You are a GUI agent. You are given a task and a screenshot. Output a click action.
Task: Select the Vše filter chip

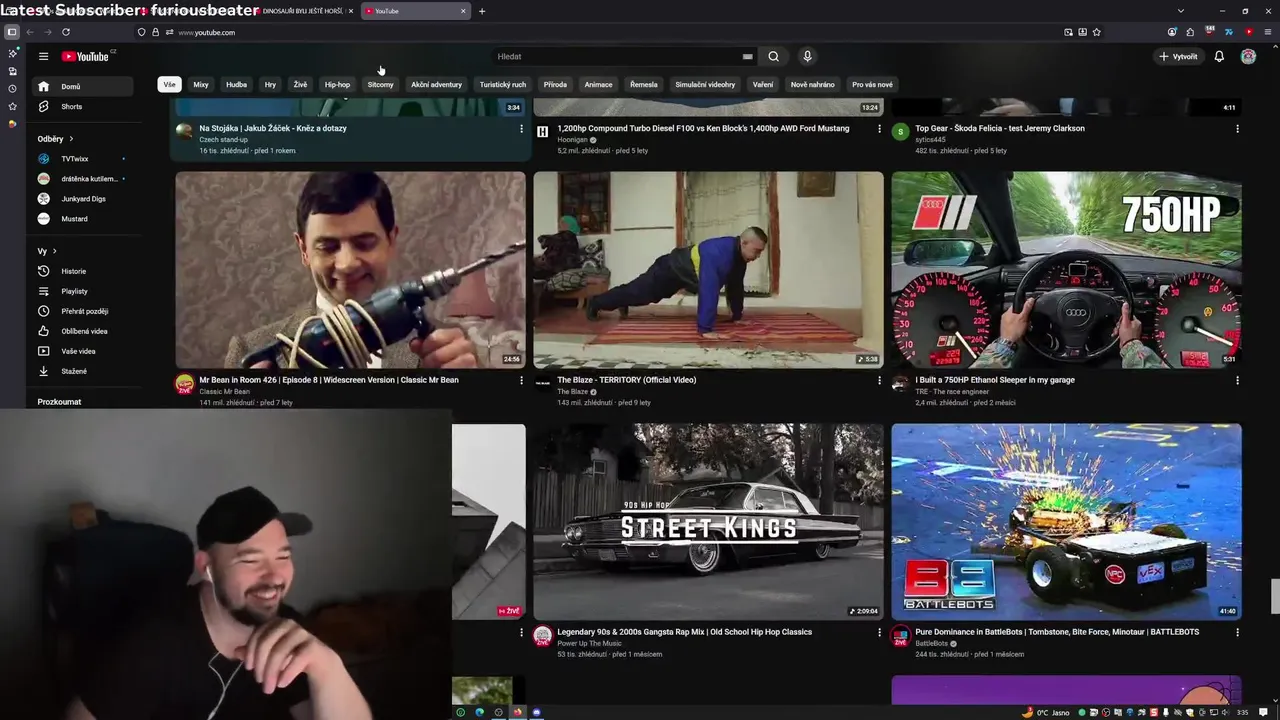(169, 85)
